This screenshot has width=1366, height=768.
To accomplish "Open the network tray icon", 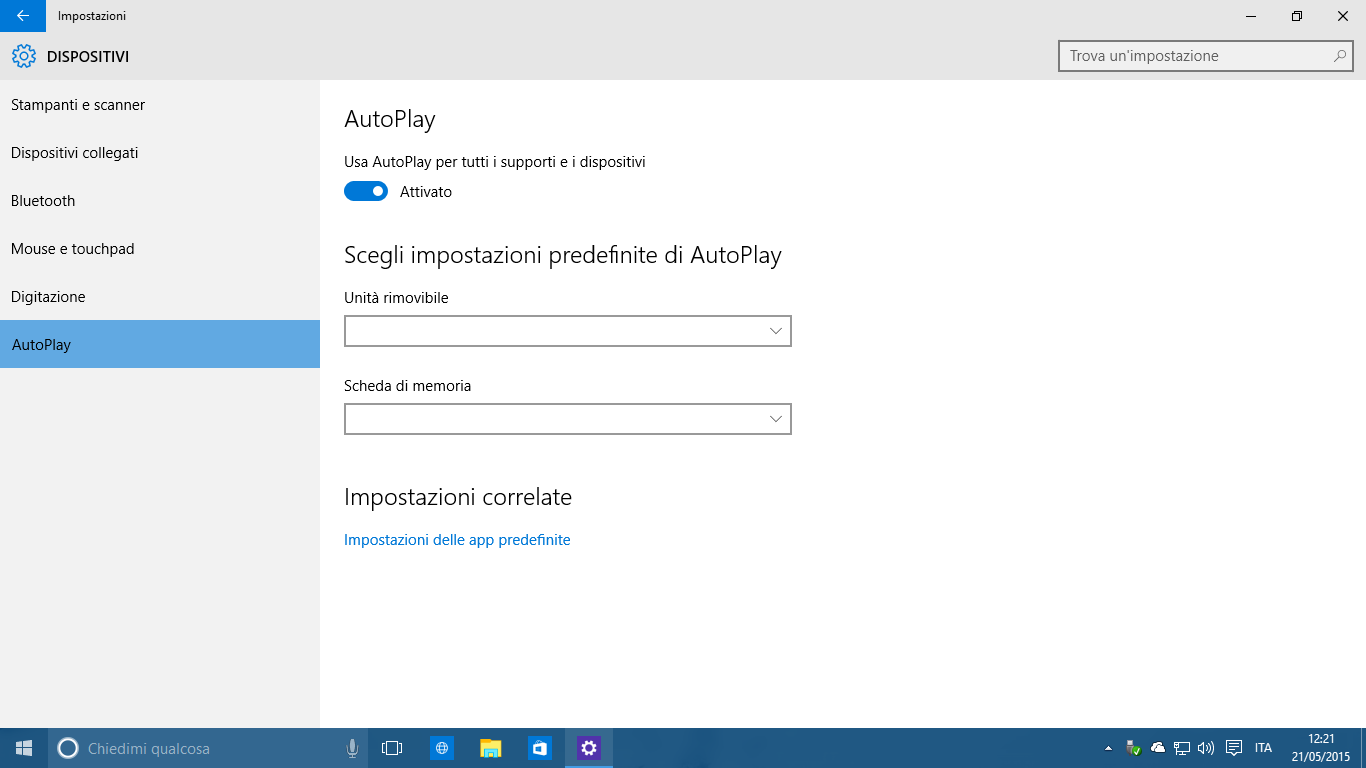I will point(1182,748).
